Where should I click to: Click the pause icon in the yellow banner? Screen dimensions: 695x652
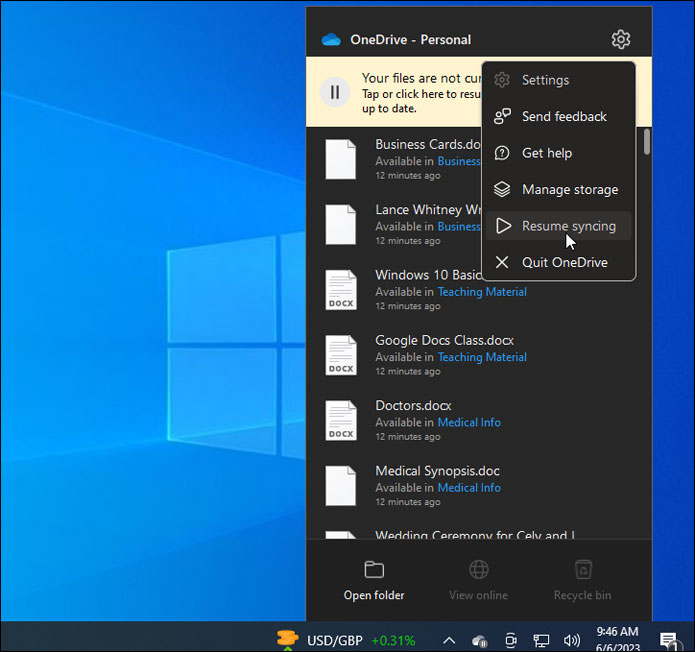point(334,92)
